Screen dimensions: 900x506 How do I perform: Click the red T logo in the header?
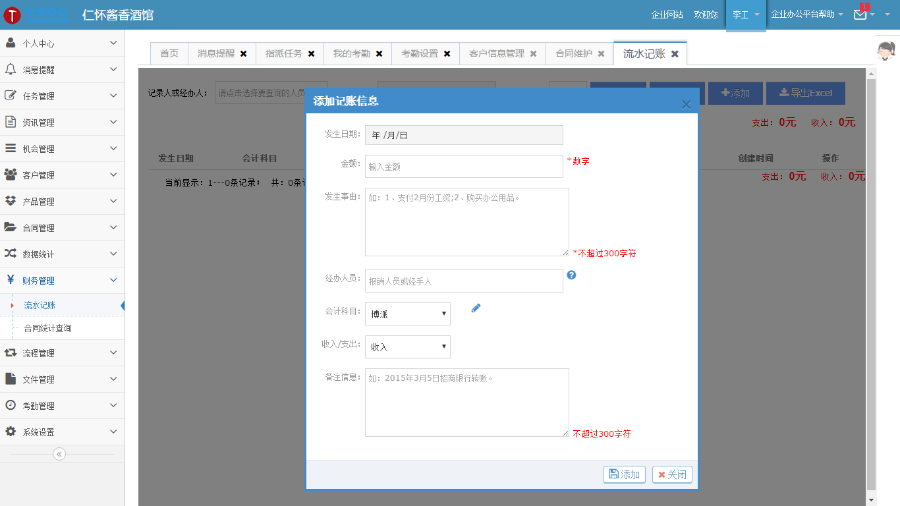pos(11,15)
